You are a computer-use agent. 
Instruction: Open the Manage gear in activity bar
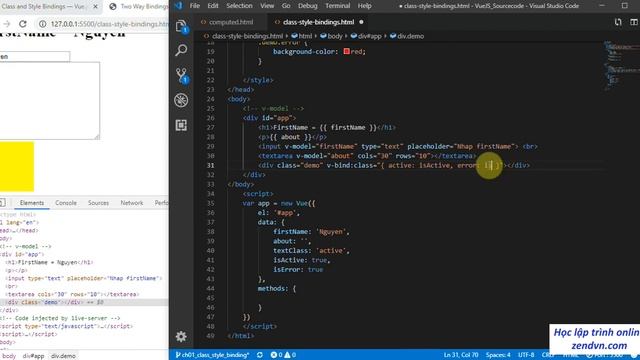tap(181, 336)
